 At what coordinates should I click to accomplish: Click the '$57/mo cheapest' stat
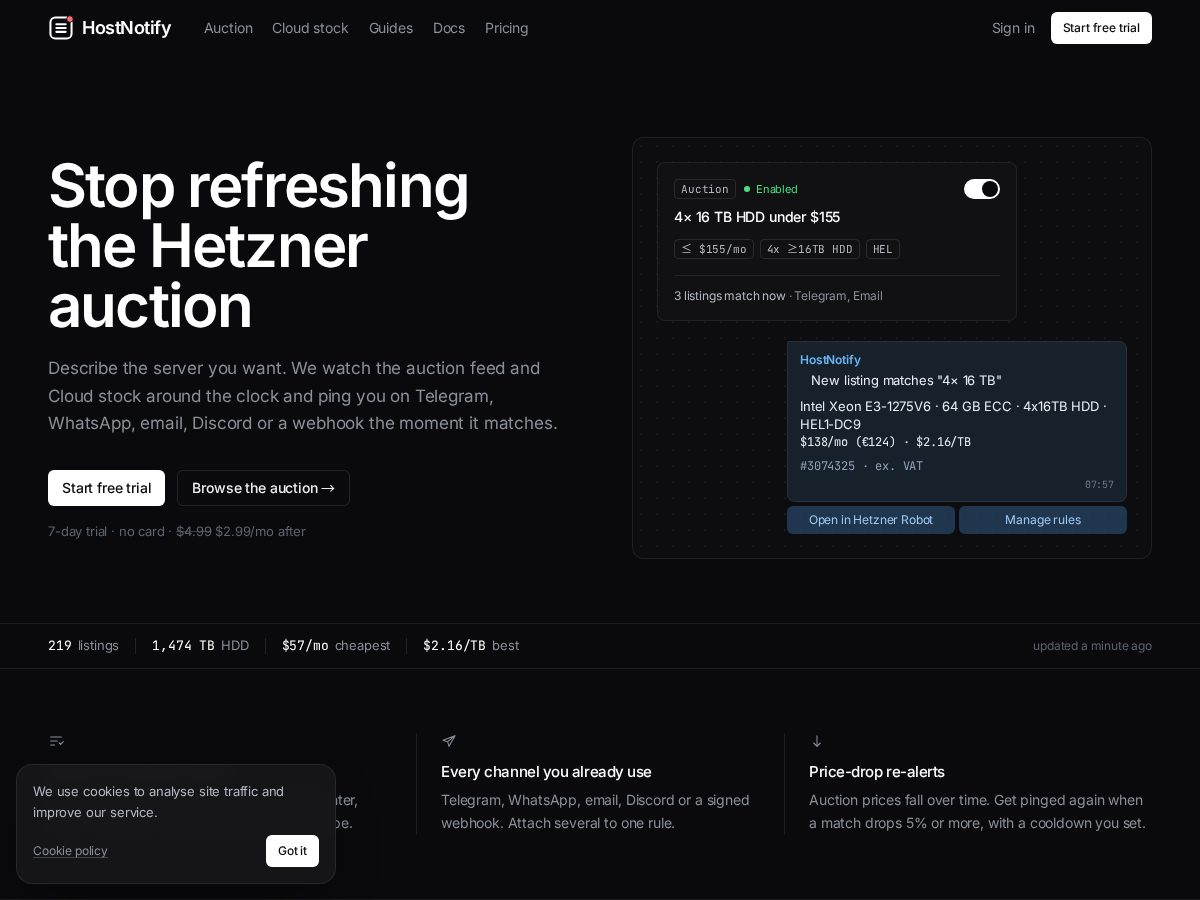336,646
